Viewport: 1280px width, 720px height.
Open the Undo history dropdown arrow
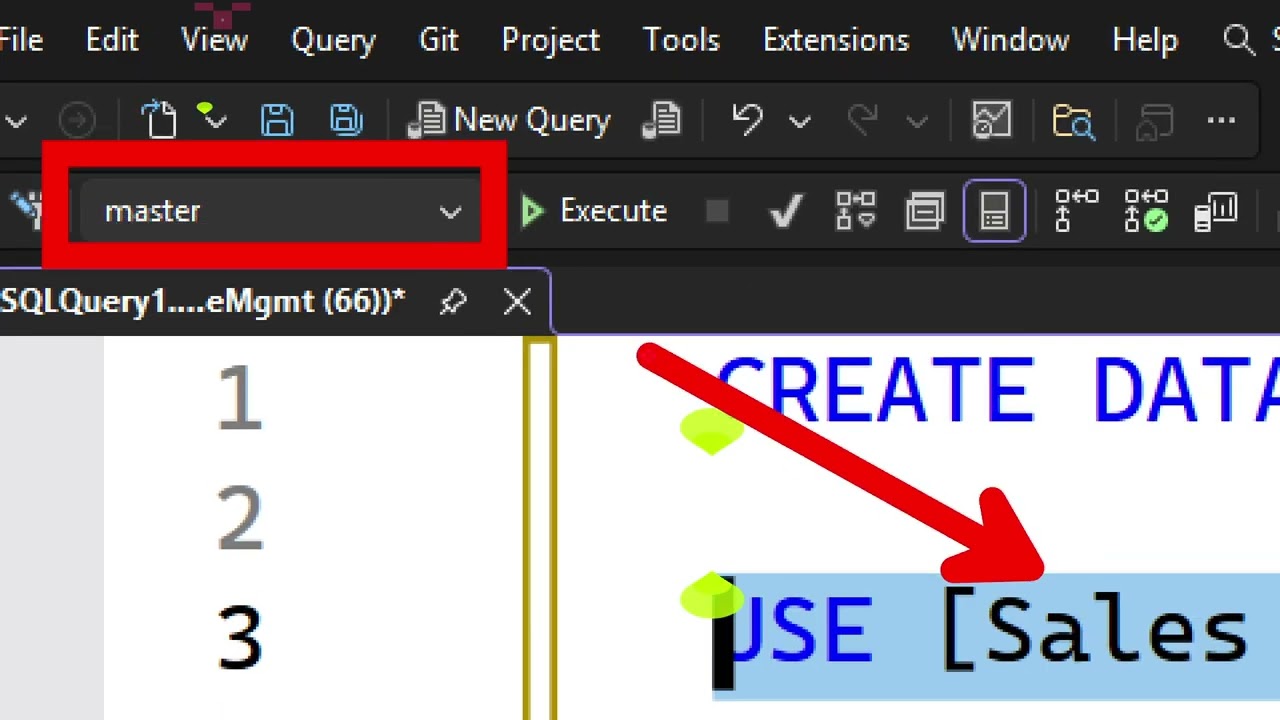coord(799,121)
